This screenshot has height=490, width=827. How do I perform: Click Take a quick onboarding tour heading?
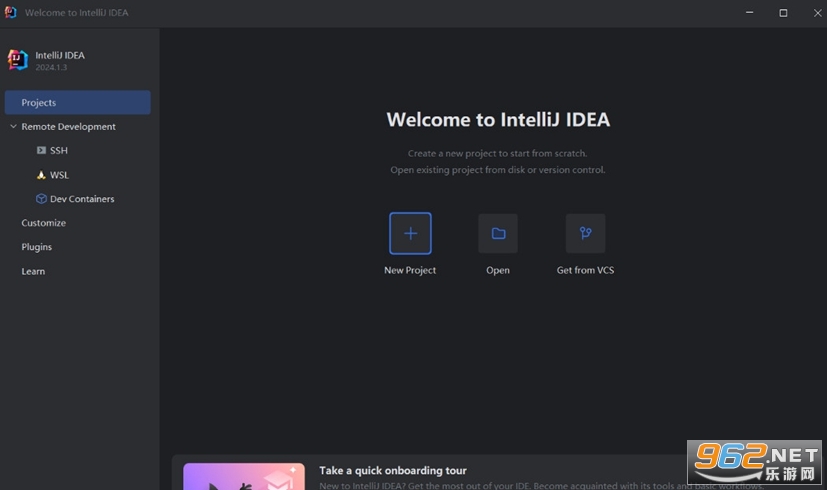(x=393, y=470)
